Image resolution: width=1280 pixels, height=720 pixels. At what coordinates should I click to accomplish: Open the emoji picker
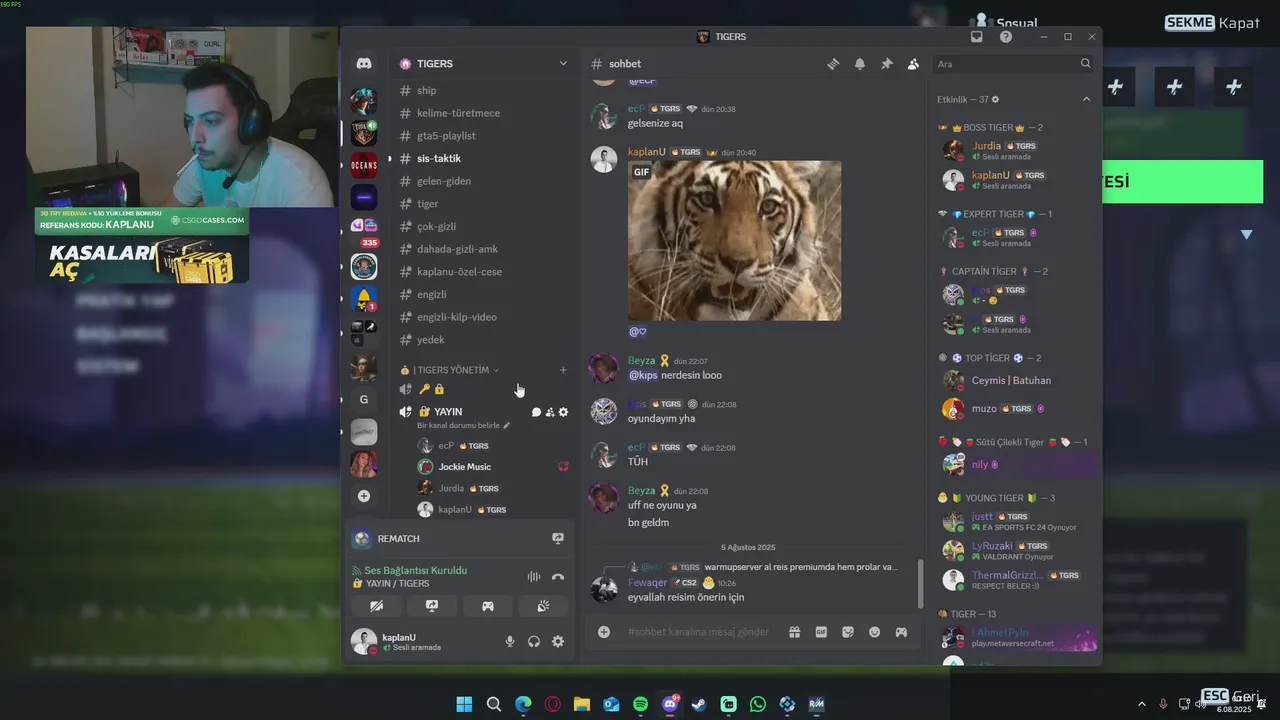click(x=874, y=632)
